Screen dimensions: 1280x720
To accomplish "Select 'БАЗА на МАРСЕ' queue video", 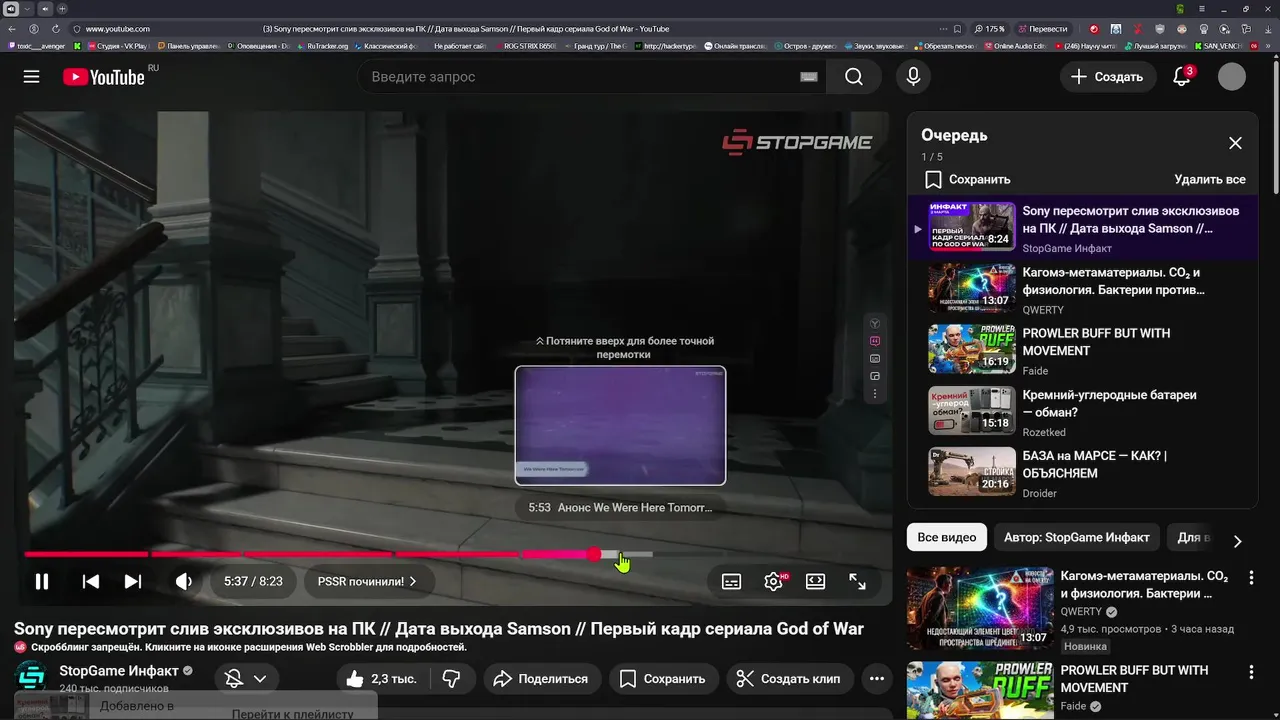I will point(1083,473).
